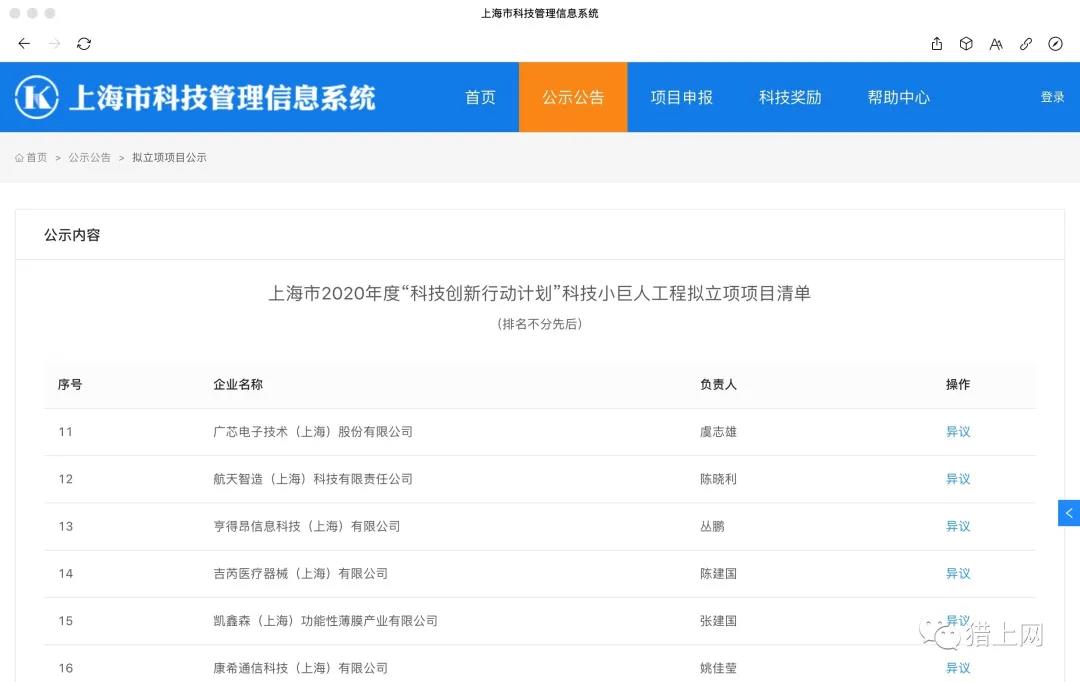Select the 公示公告 navigation tab

(x=573, y=97)
